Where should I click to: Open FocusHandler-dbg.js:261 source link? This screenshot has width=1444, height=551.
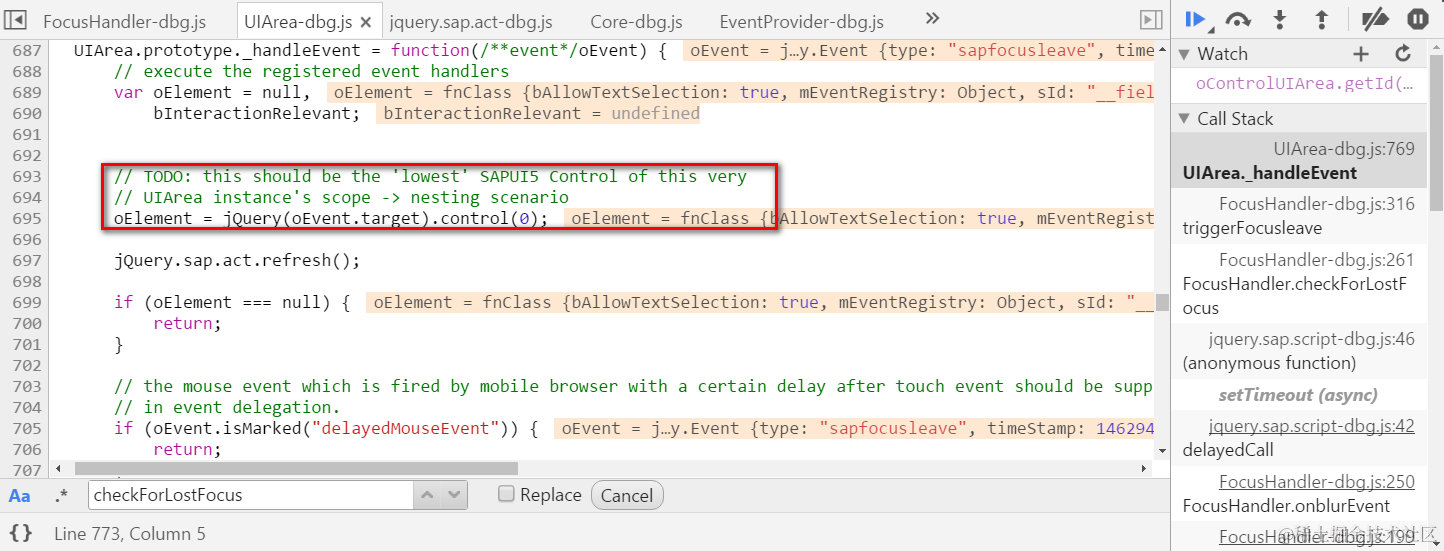coord(1317,260)
